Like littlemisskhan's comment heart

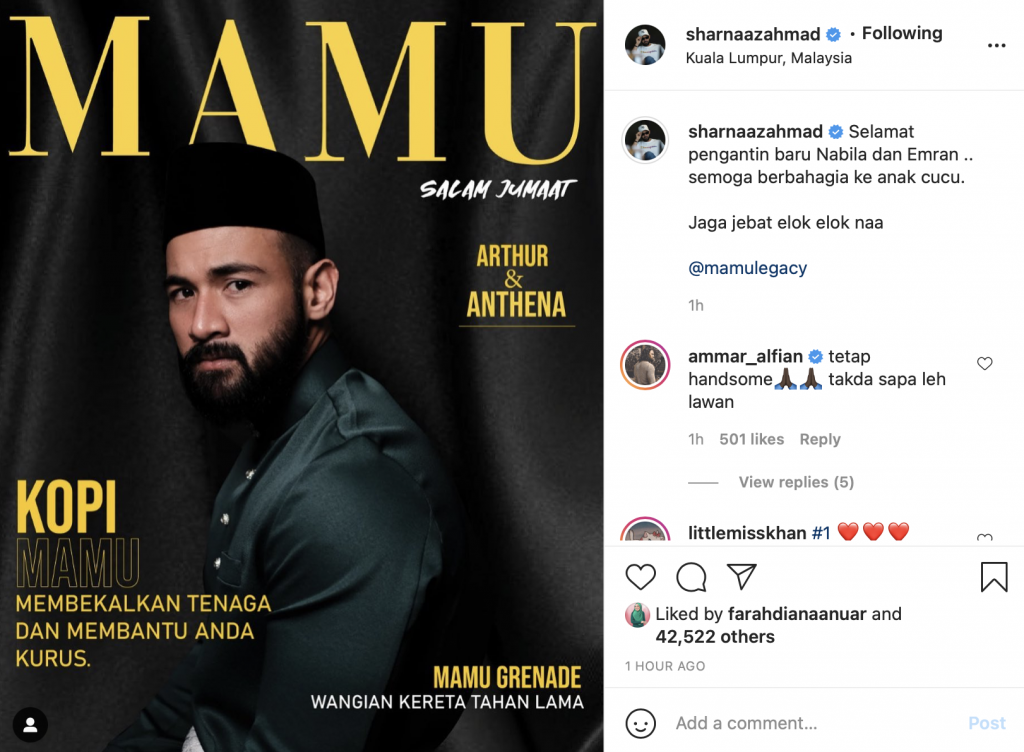[985, 538]
